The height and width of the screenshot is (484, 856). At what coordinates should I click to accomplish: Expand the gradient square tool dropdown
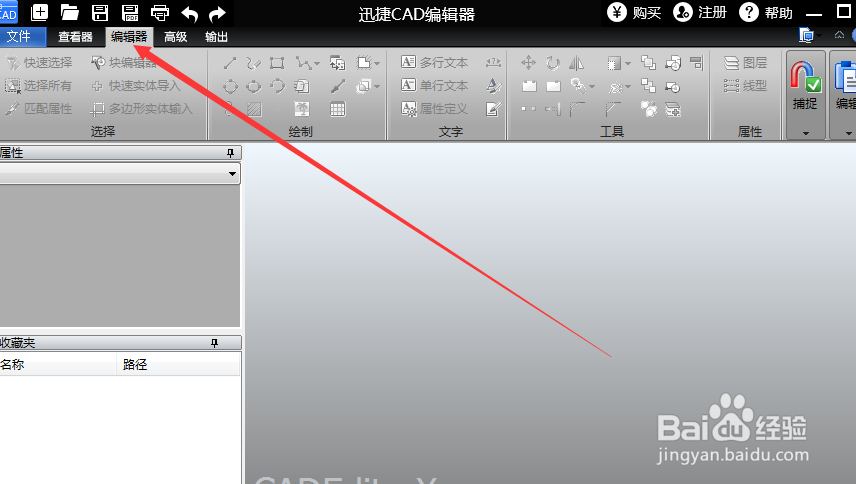pos(628,64)
